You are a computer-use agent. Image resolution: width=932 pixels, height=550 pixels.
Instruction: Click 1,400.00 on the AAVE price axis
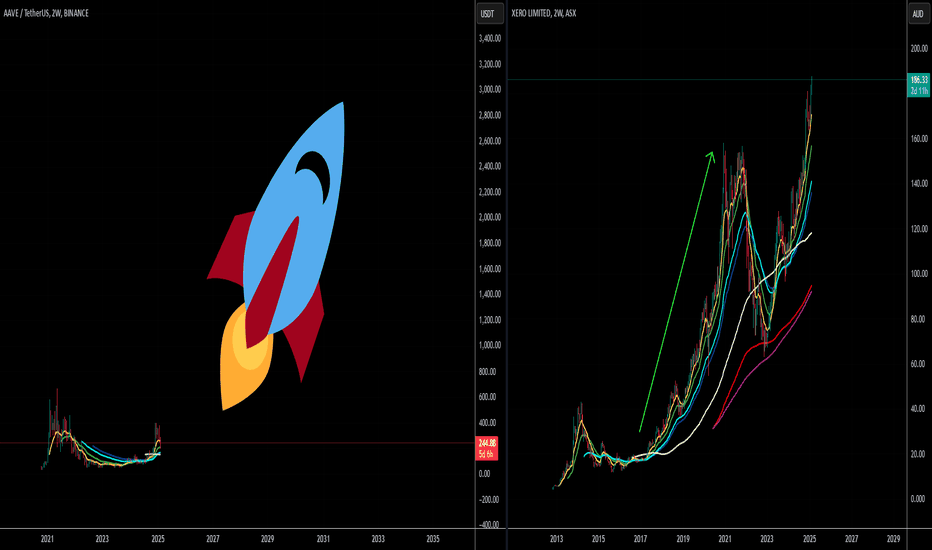tap(490, 294)
